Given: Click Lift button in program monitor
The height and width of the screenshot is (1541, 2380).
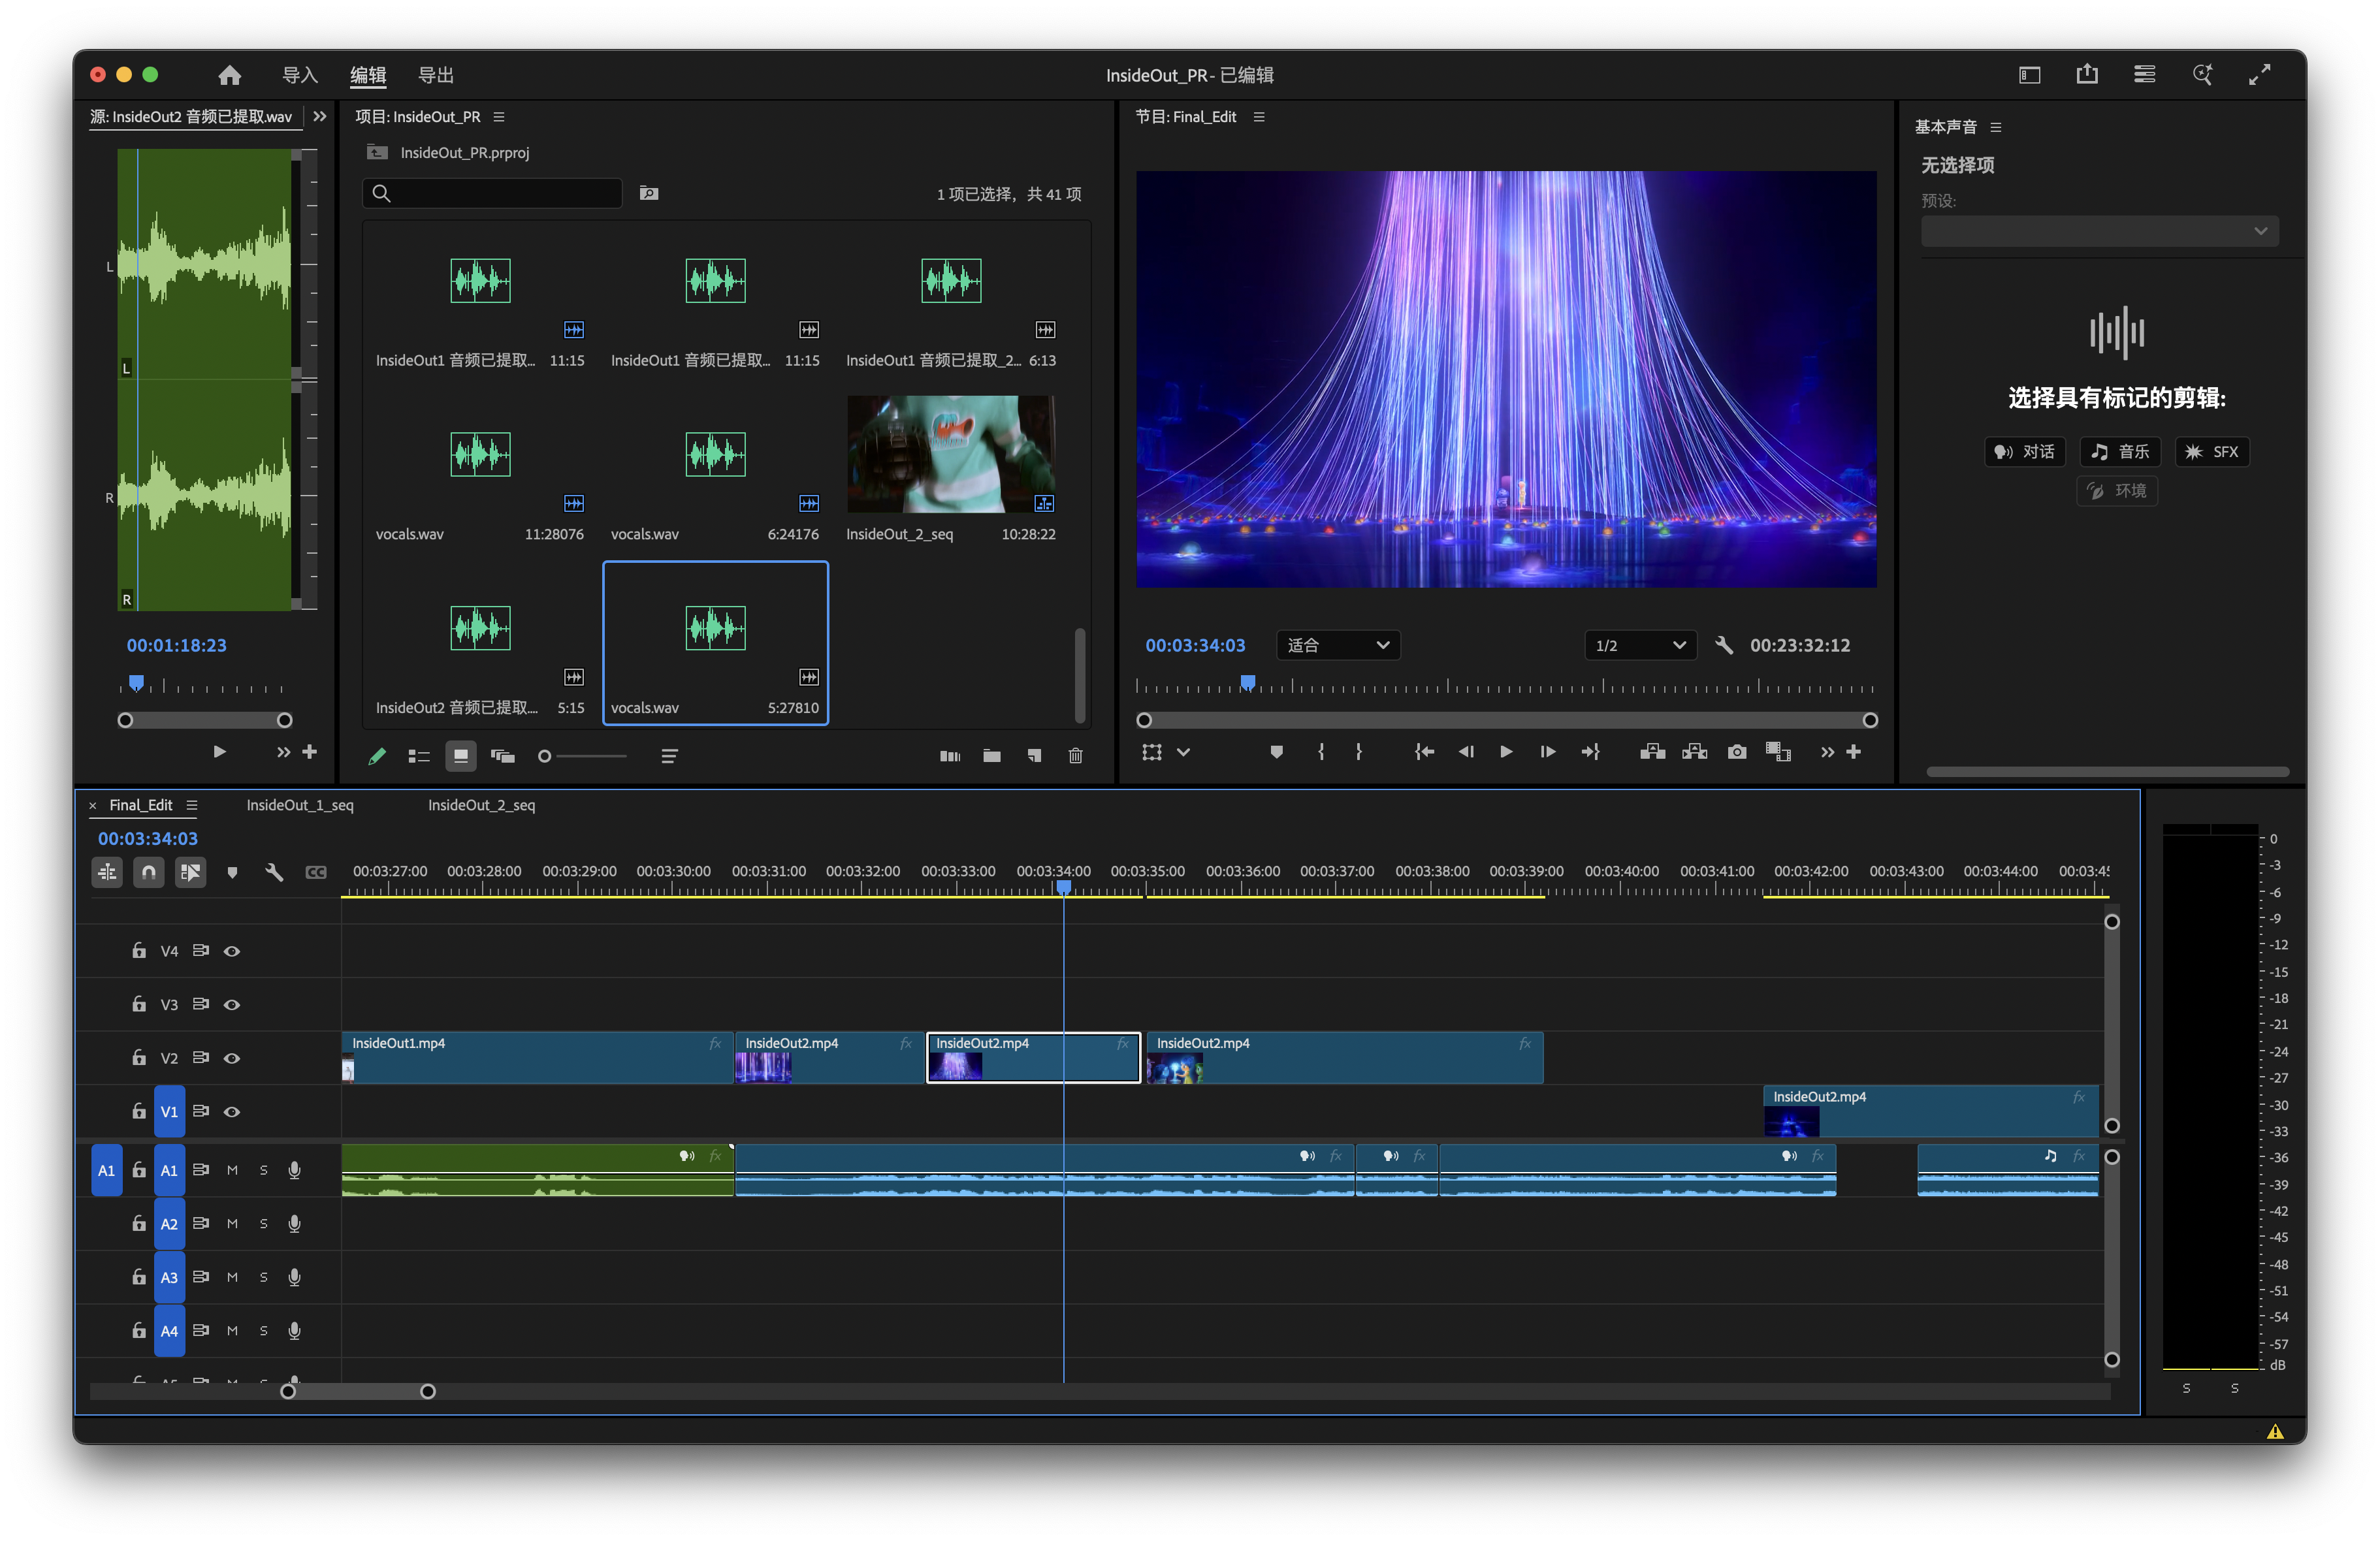Looking at the screenshot, I should (x=1652, y=752).
